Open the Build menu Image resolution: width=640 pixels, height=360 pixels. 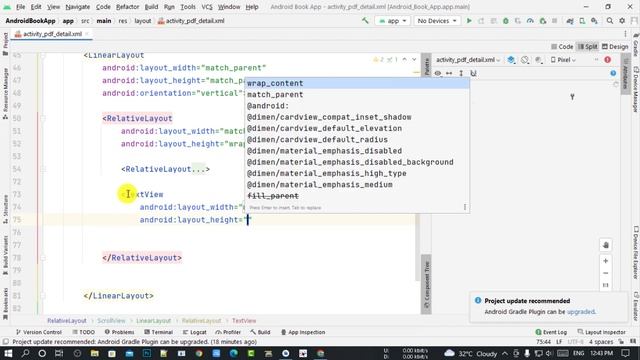pyautogui.click(x=151, y=7)
